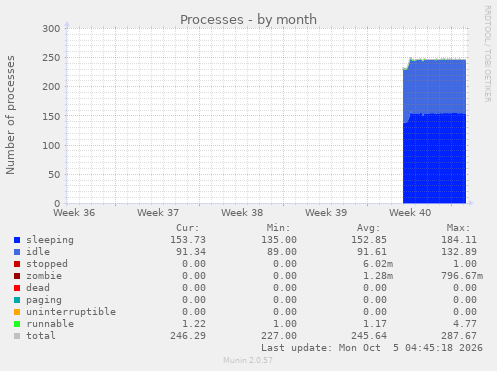The width and height of the screenshot is (497, 371).
Task: Click stopped average value 6.02m
Action: click(378, 264)
